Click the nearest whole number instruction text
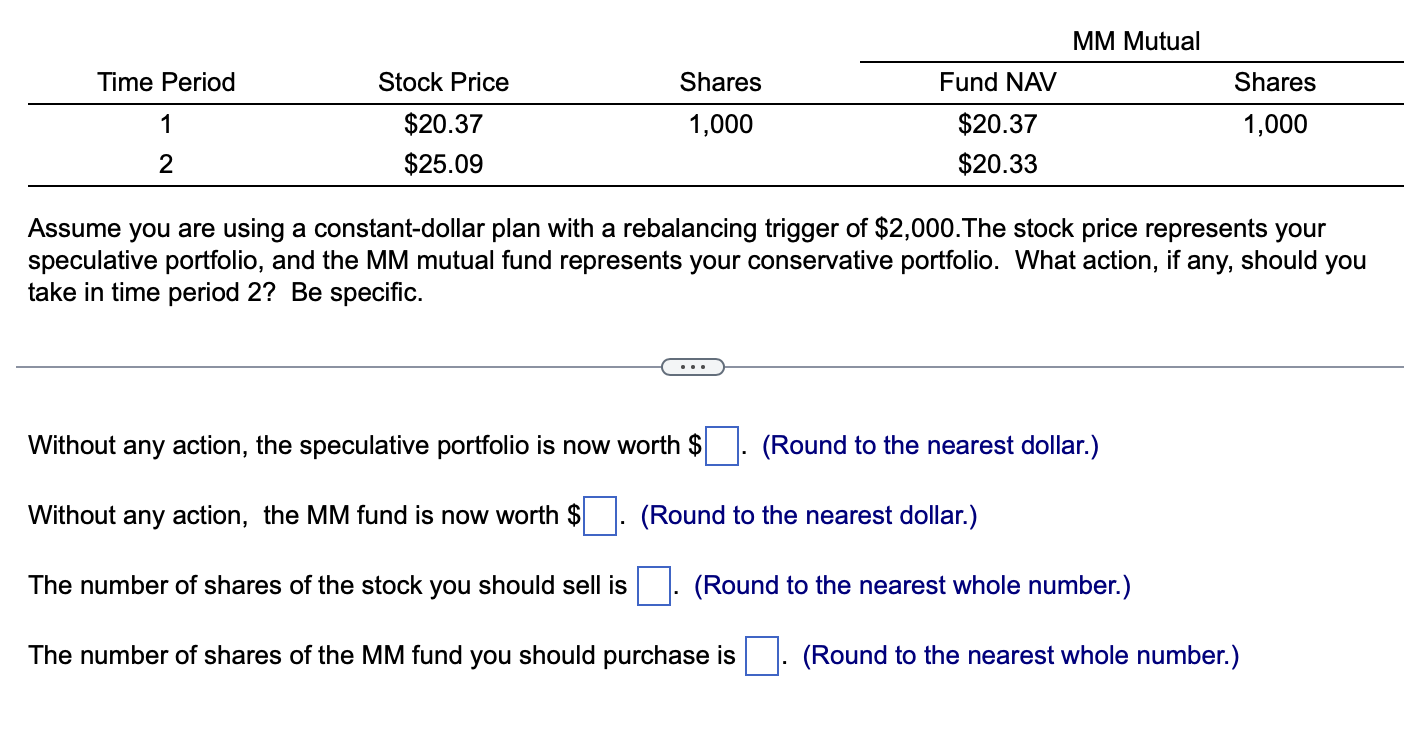1404x736 pixels. click(x=913, y=585)
